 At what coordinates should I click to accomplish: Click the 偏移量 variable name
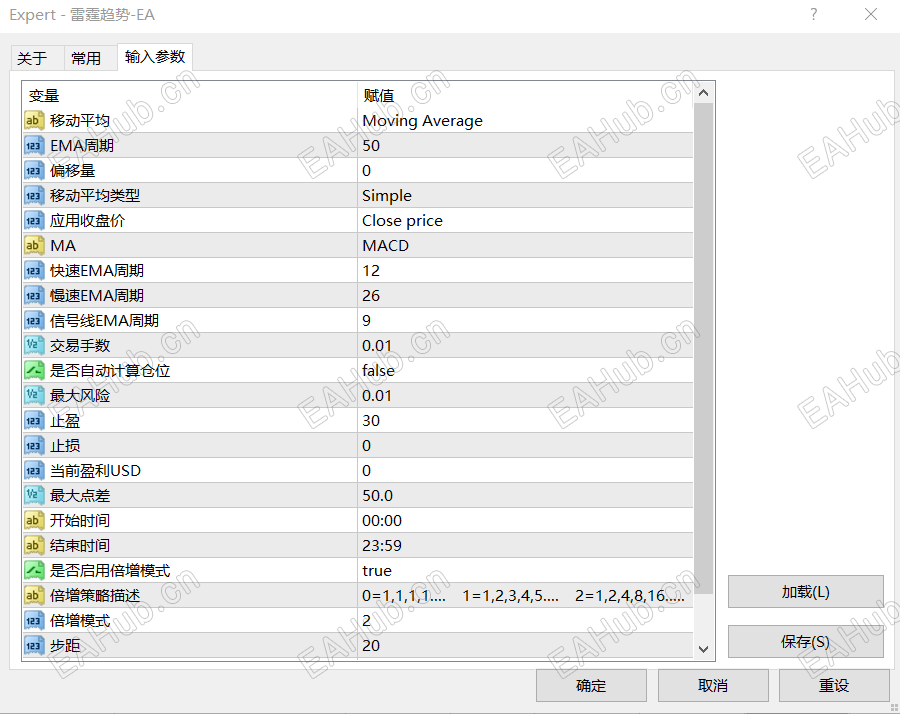[72, 170]
